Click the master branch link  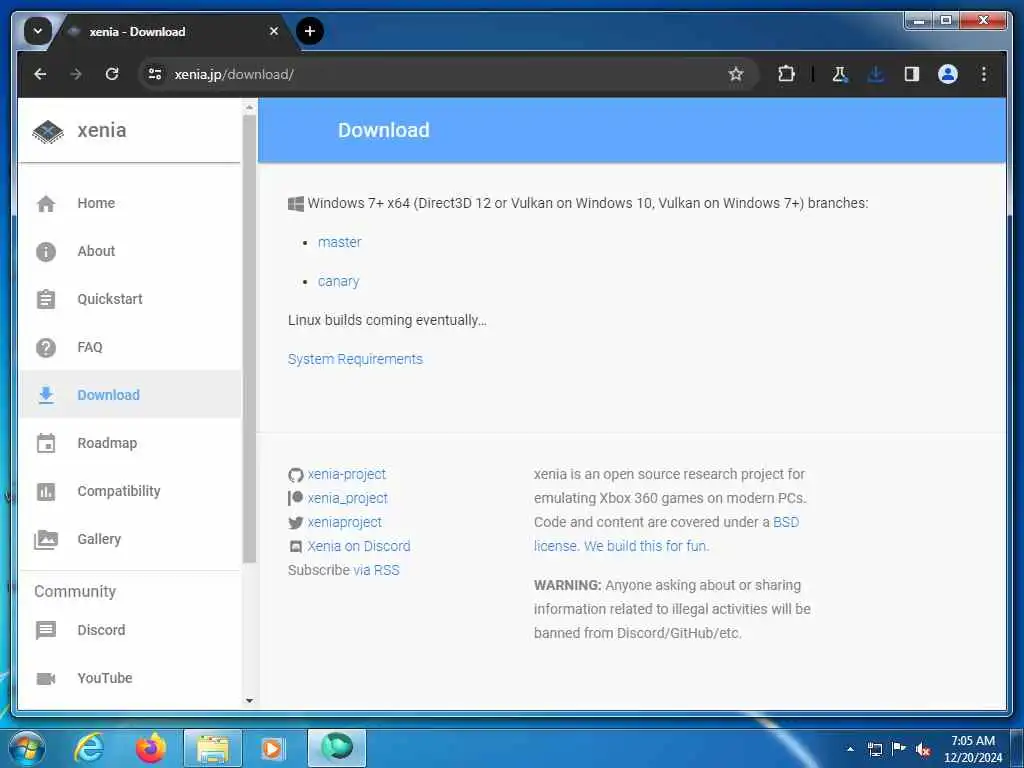pyautogui.click(x=339, y=242)
